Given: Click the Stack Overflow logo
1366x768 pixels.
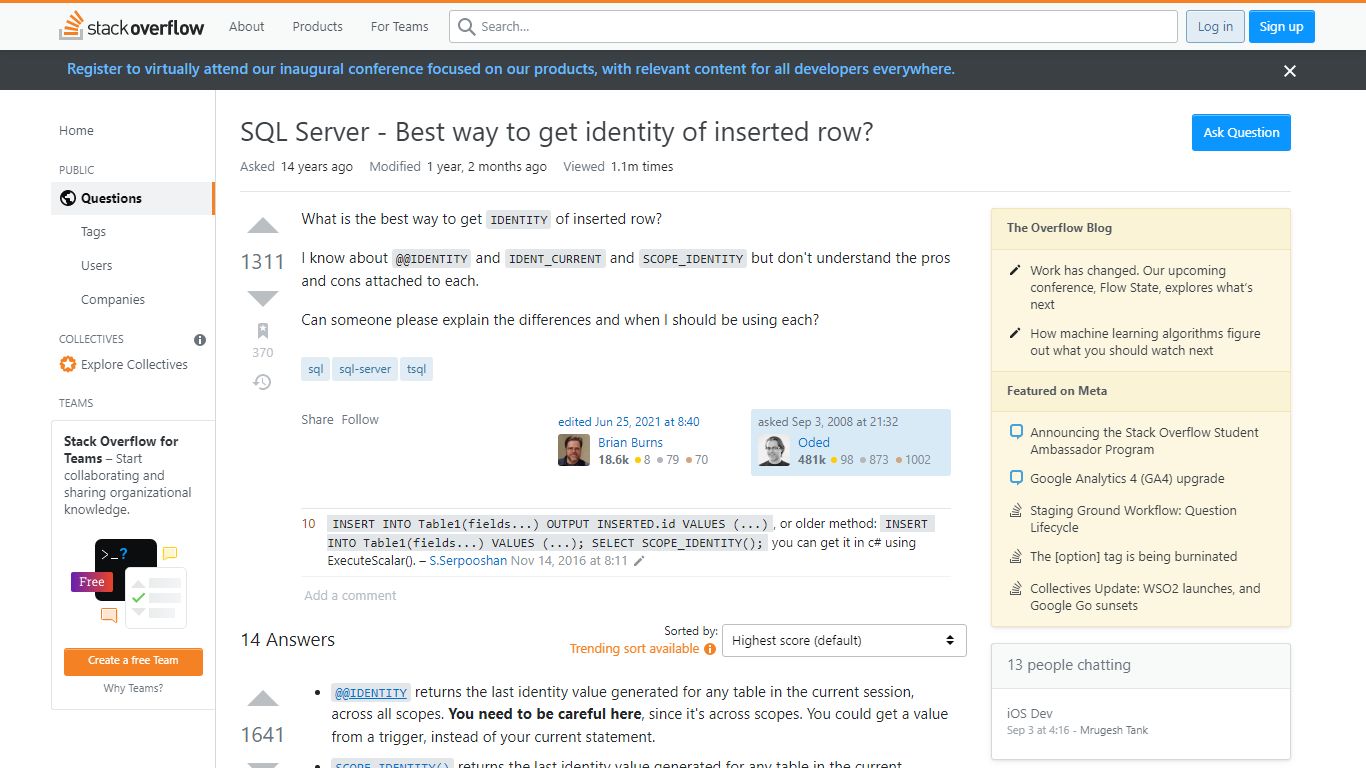Looking at the screenshot, I should coord(132,26).
